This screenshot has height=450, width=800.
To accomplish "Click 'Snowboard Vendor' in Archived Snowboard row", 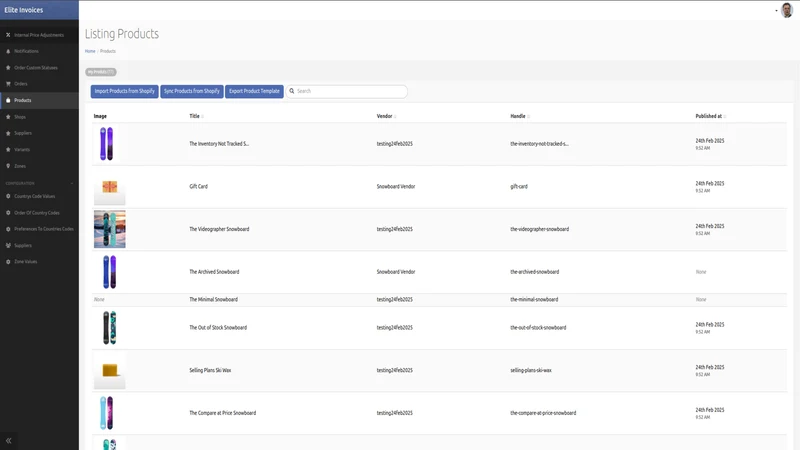I will point(396,272).
